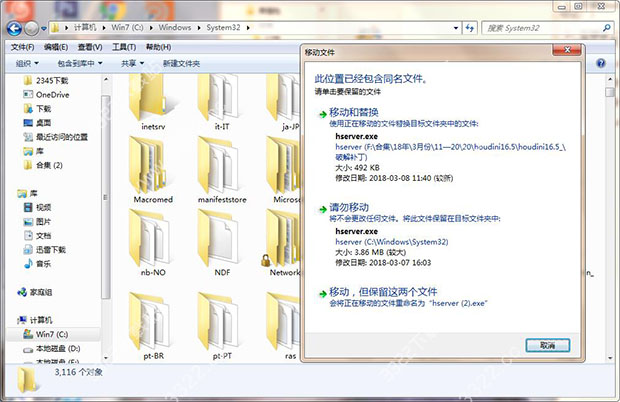Viewport: 620px width, 402px height.
Task: Select 视频 library
Action: pyautogui.click(x=38, y=208)
